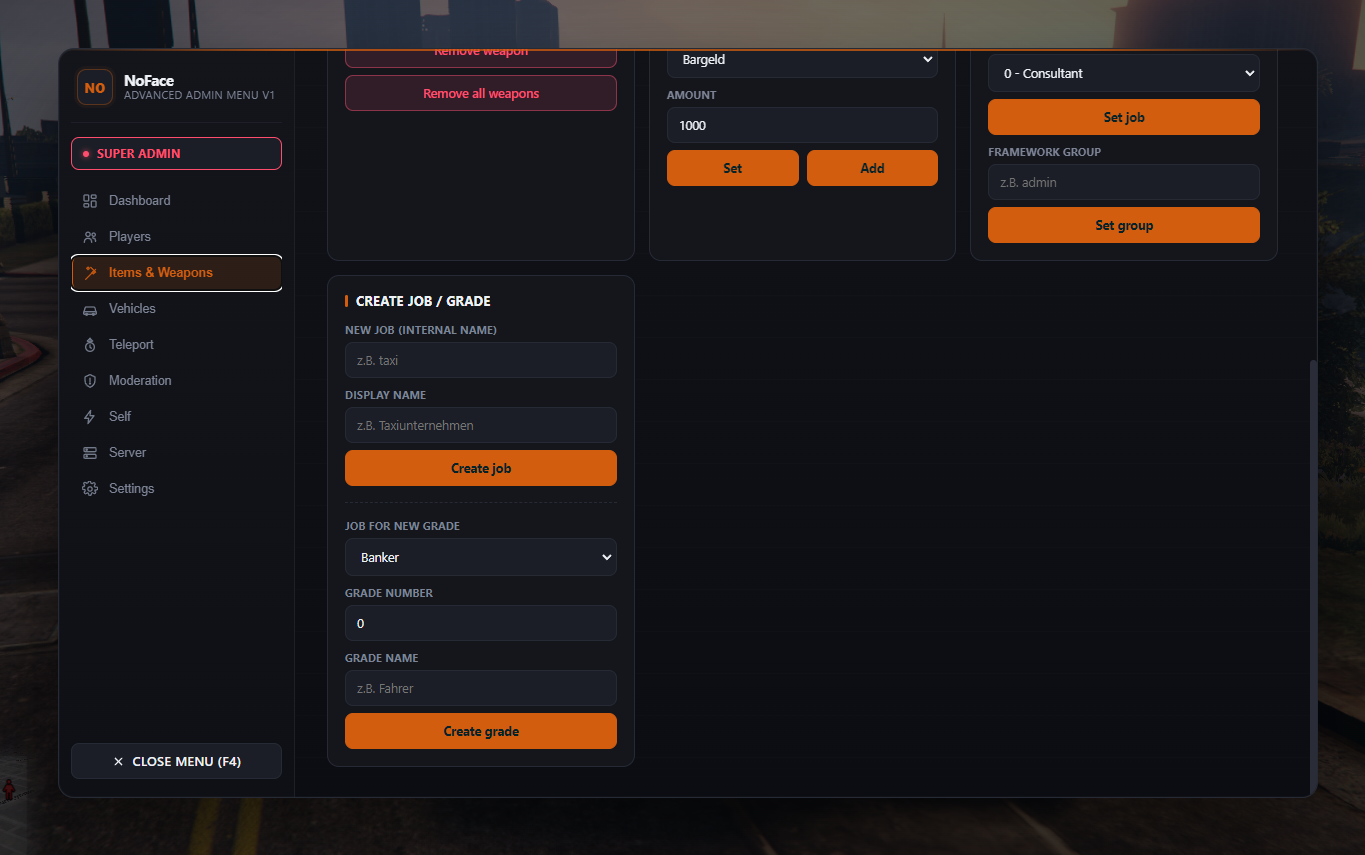
Task: Focus the New Job internal name field
Action: tap(481, 360)
